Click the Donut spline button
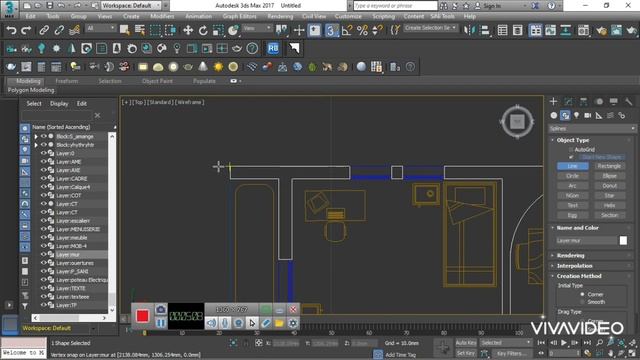Screen dimensions: 640x360 (x=609, y=186)
